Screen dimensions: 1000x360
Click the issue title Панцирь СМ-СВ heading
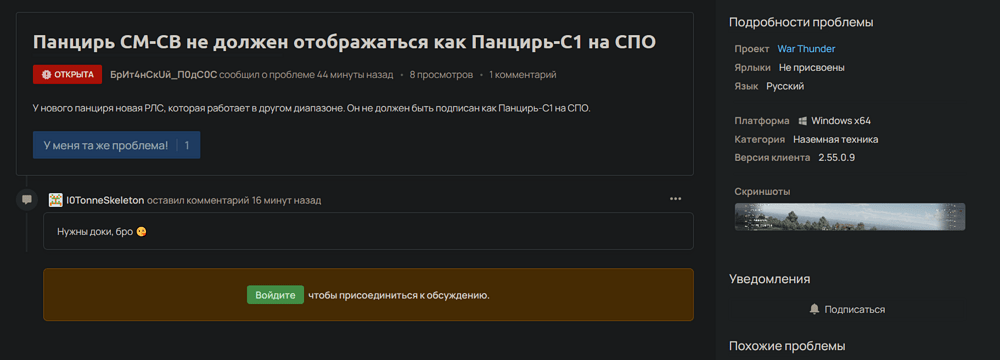tap(344, 42)
